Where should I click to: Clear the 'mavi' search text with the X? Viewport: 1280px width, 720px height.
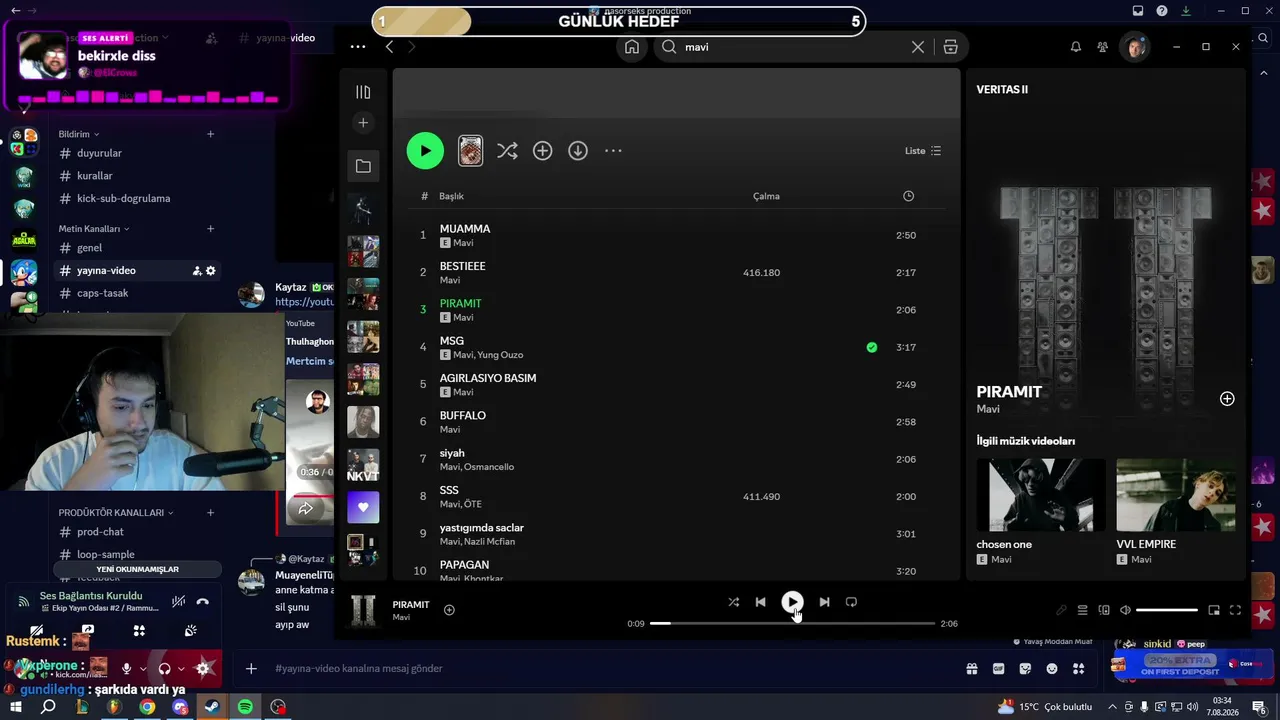point(918,47)
